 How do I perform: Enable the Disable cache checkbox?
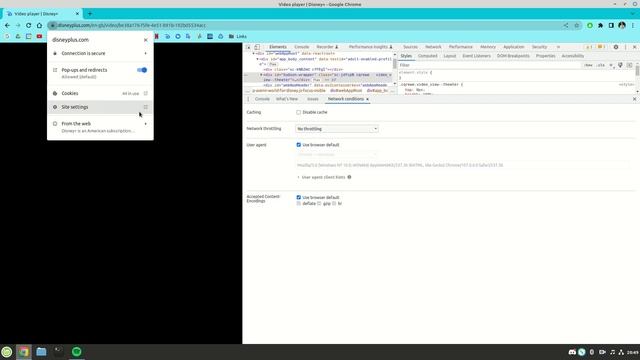point(298,112)
